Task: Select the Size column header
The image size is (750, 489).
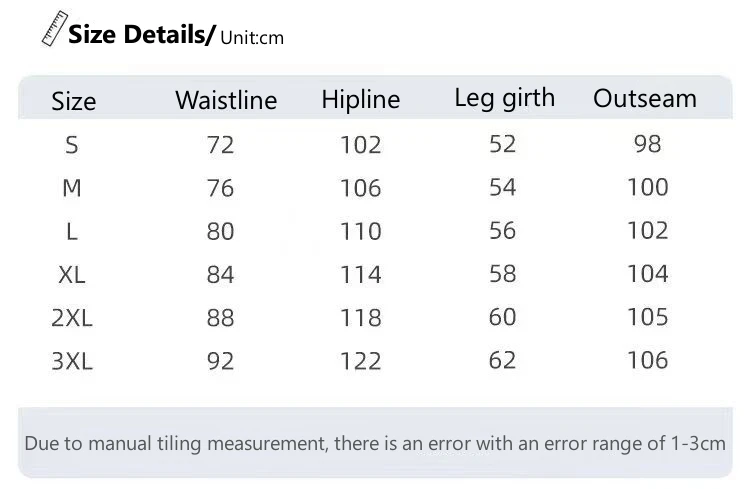Action: [x=74, y=101]
